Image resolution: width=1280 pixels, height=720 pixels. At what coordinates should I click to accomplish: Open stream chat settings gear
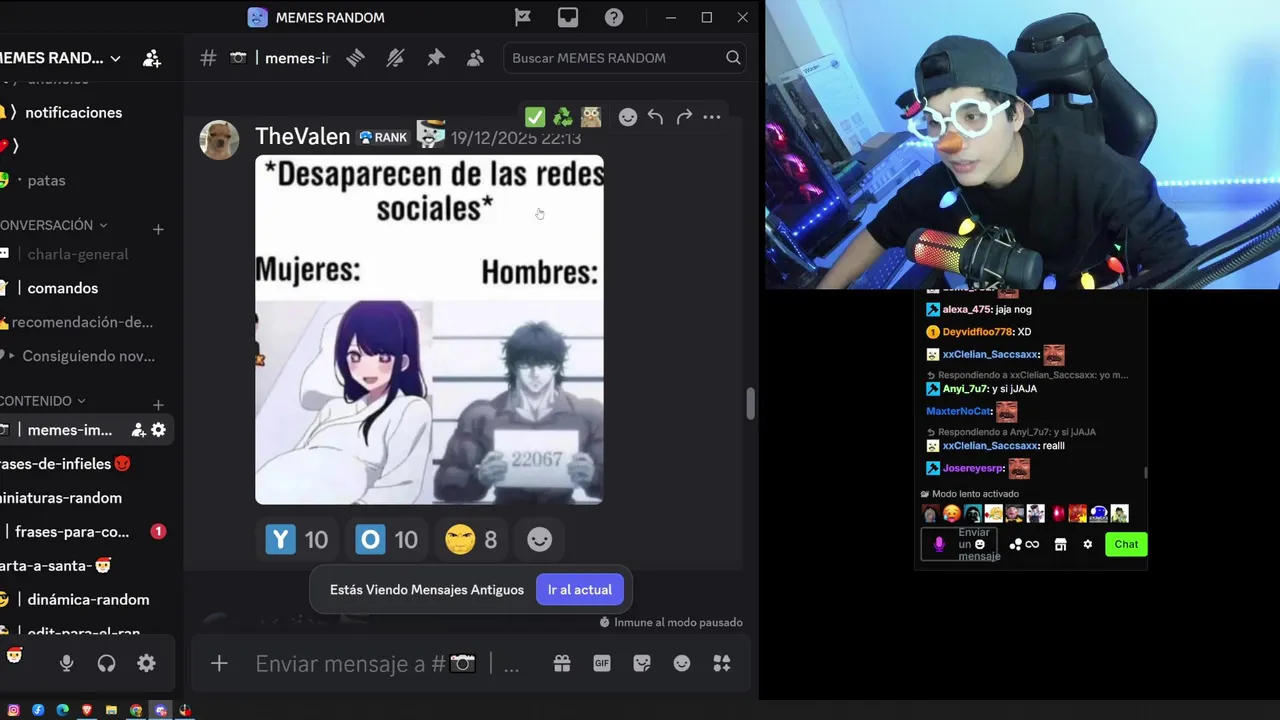tap(1088, 544)
